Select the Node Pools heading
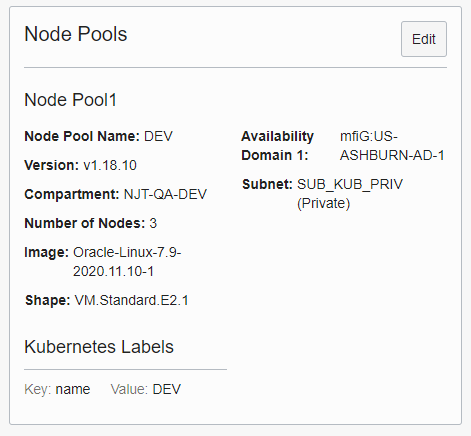 coord(76,34)
